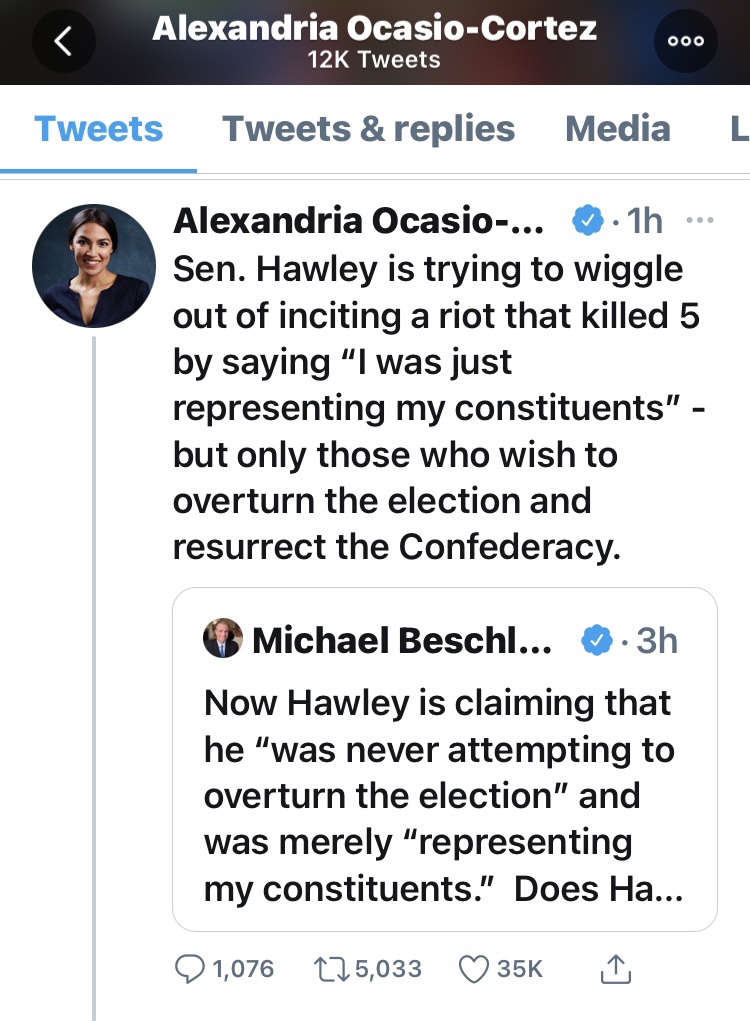Open the three-dot profile options menu
Viewport: 750px width, 1021px height.
pos(685,41)
